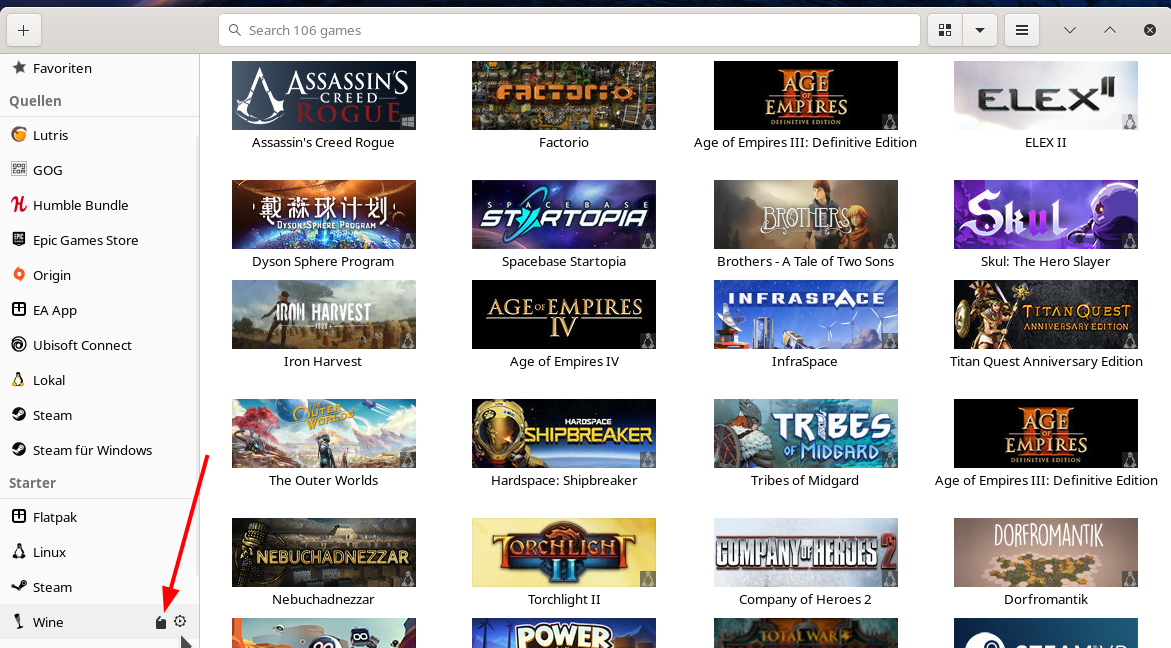Open Factorio game cover
Image resolution: width=1171 pixels, height=648 pixels.
point(564,96)
